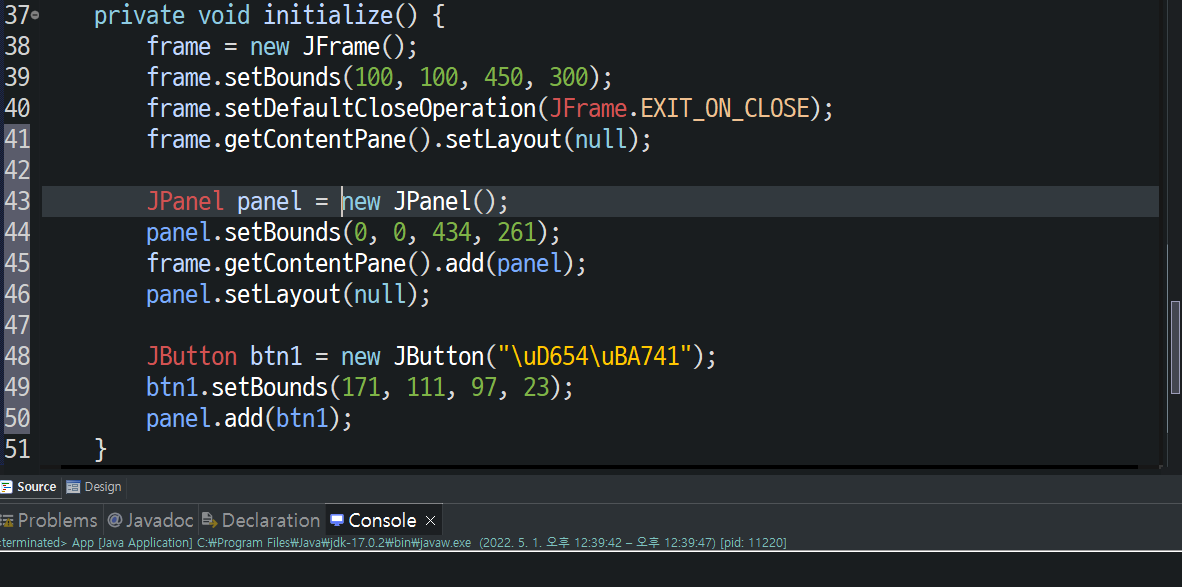Click panel.setLayout(null) statement on line 46
The height and width of the screenshot is (587, 1182).
click(x=289, y=295)
